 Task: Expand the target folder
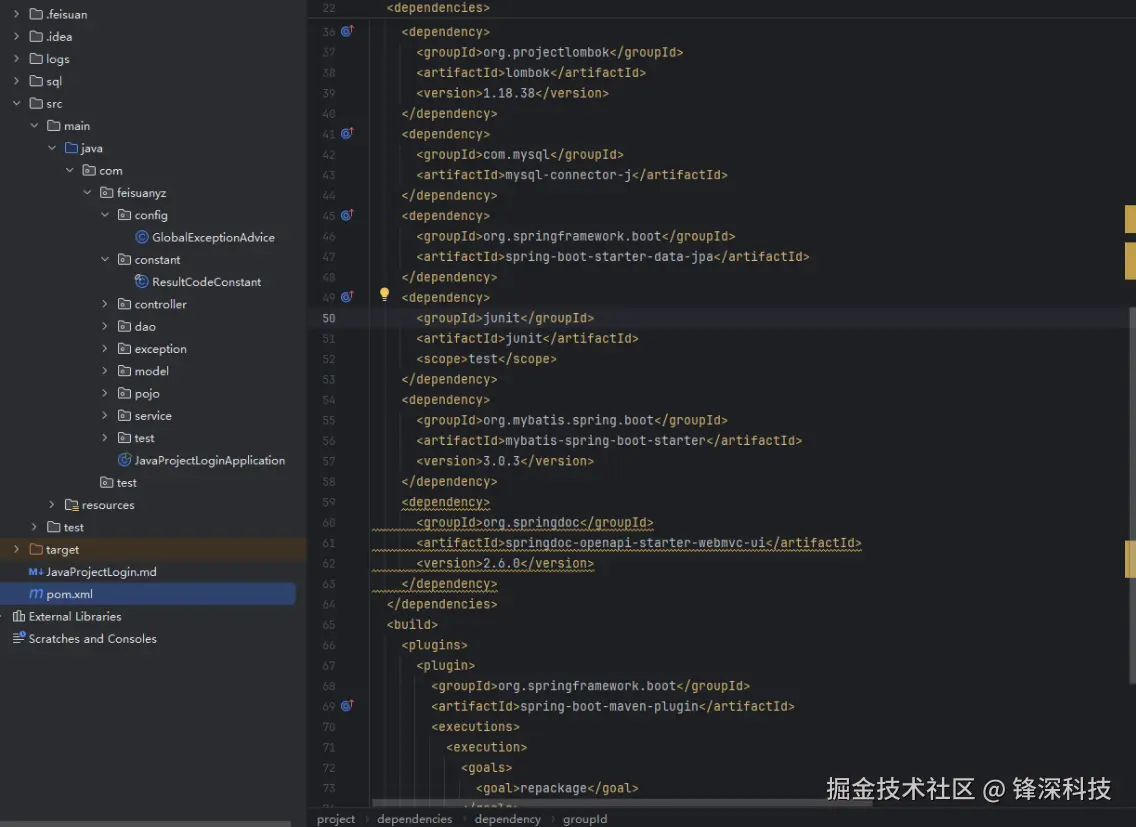point(16,549)
